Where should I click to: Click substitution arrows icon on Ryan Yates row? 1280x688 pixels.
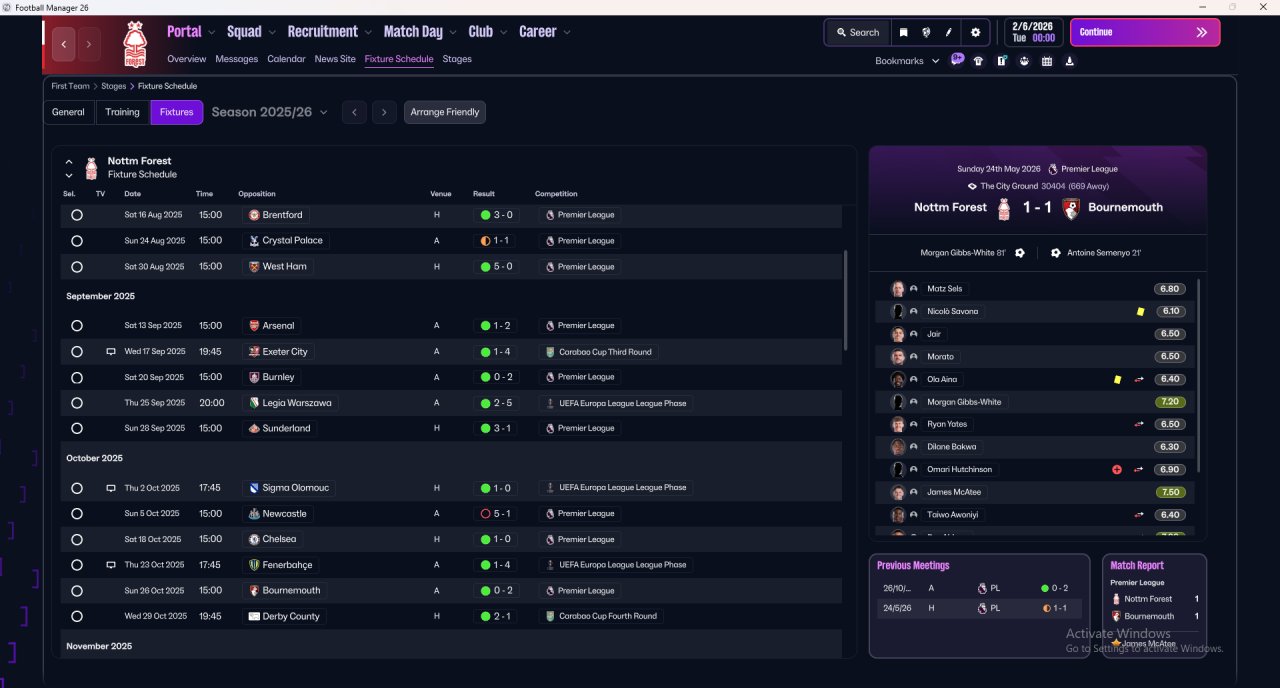click(1139, 425)
